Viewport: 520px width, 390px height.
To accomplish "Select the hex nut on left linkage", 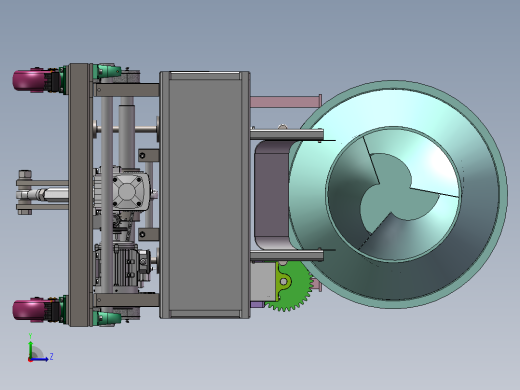I will [x=25, y=175].
